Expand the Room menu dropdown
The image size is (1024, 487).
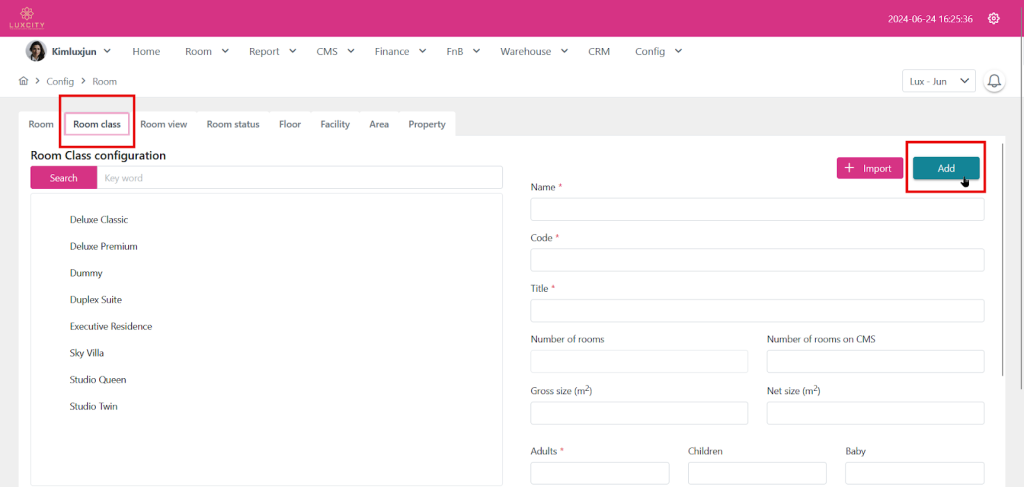(x=206, y=51)
